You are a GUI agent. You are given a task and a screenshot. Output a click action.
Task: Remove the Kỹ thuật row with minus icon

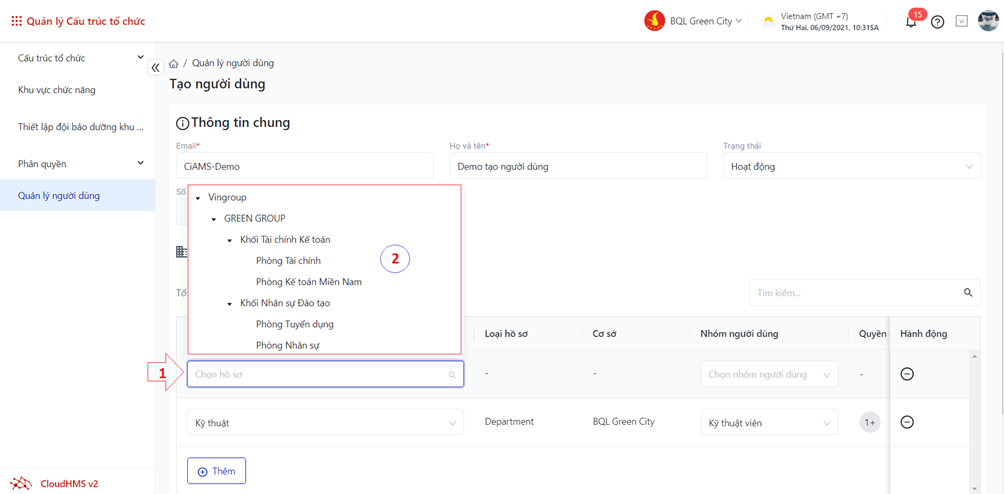coord(907,422)
